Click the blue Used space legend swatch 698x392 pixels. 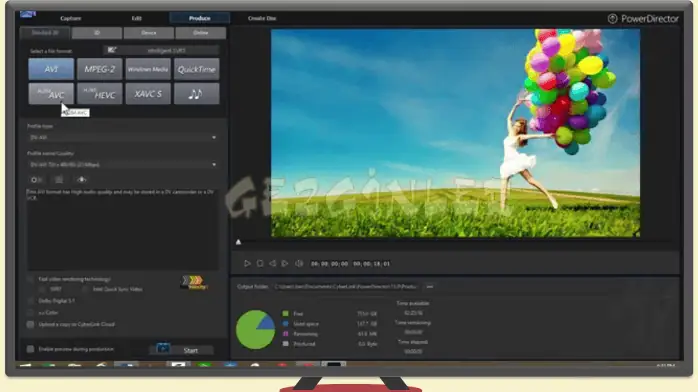pyautogui.click(x=285, y=324)
